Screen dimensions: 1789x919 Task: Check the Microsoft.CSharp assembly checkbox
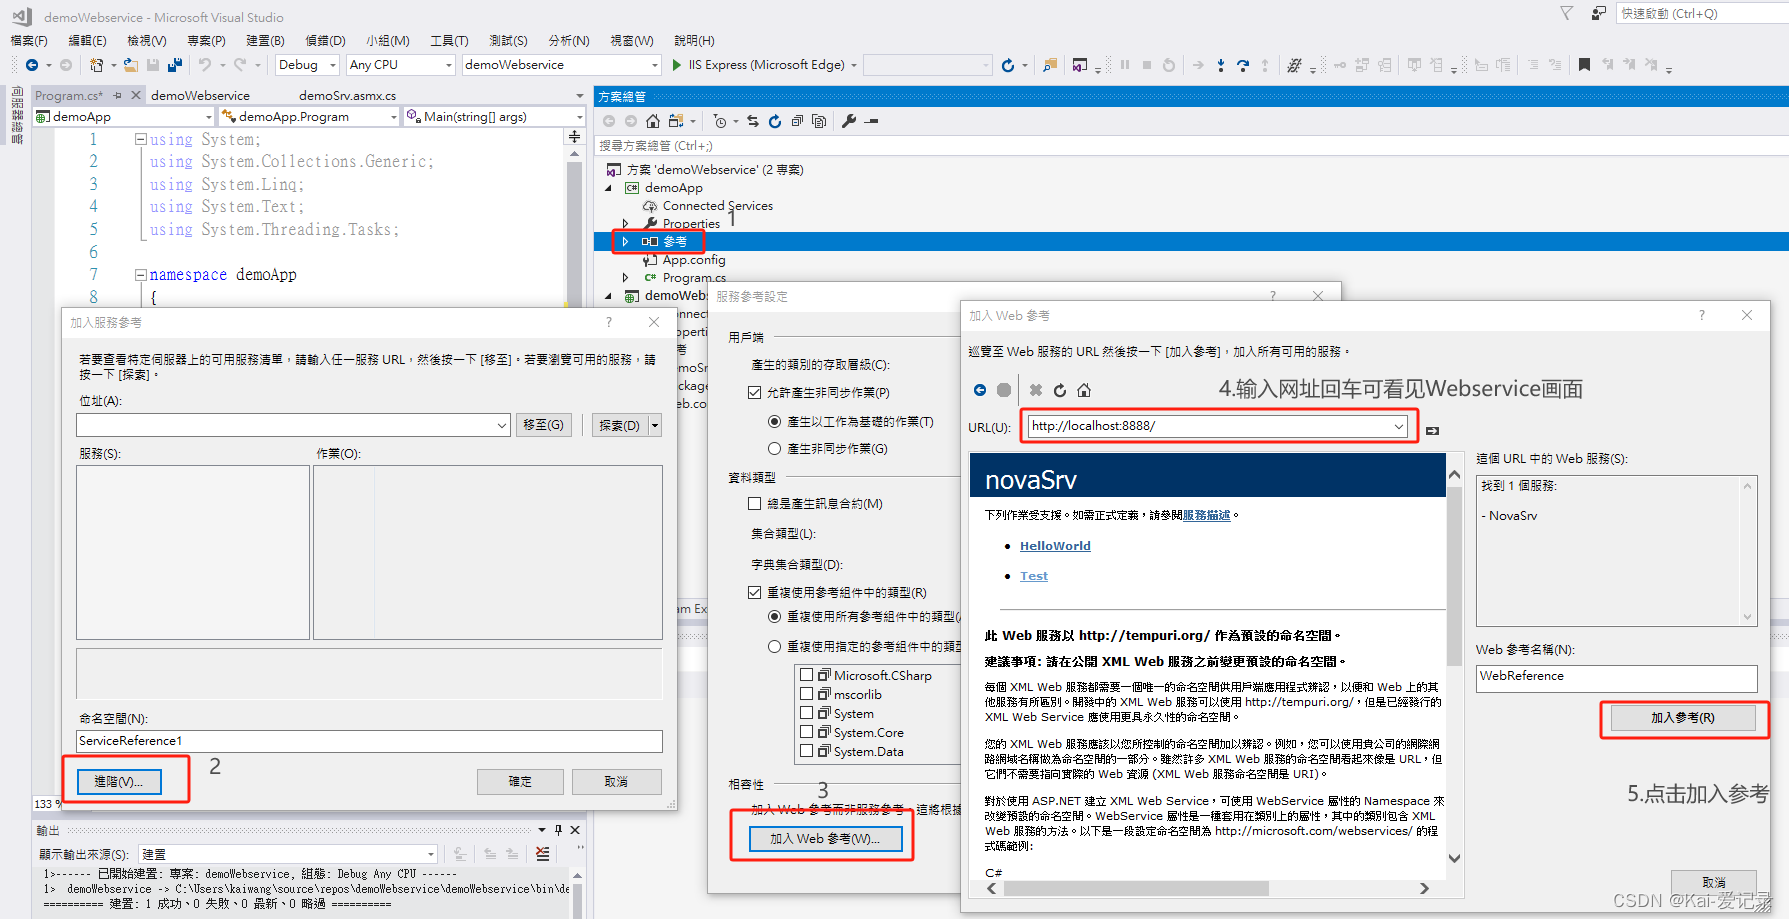pyautogui.click(x=806, y=675)
